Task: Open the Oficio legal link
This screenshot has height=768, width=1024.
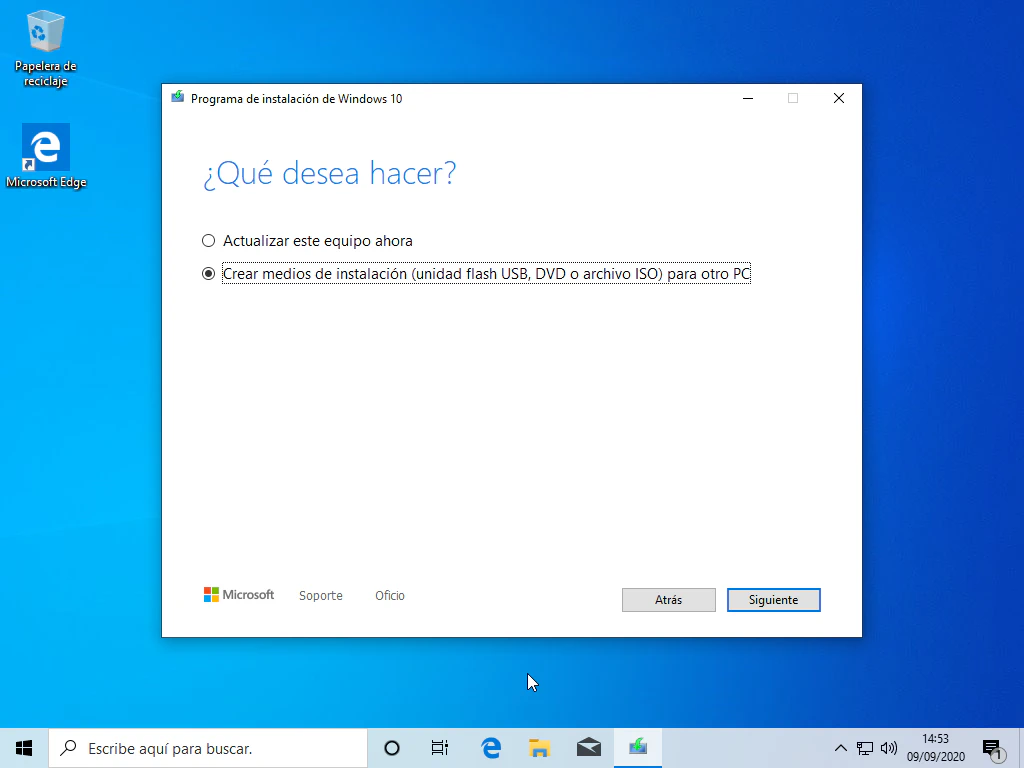Action: (390, 596)
